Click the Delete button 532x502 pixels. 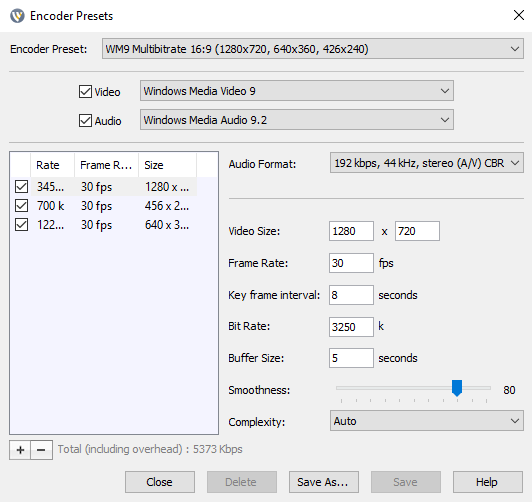coord(242,482)
